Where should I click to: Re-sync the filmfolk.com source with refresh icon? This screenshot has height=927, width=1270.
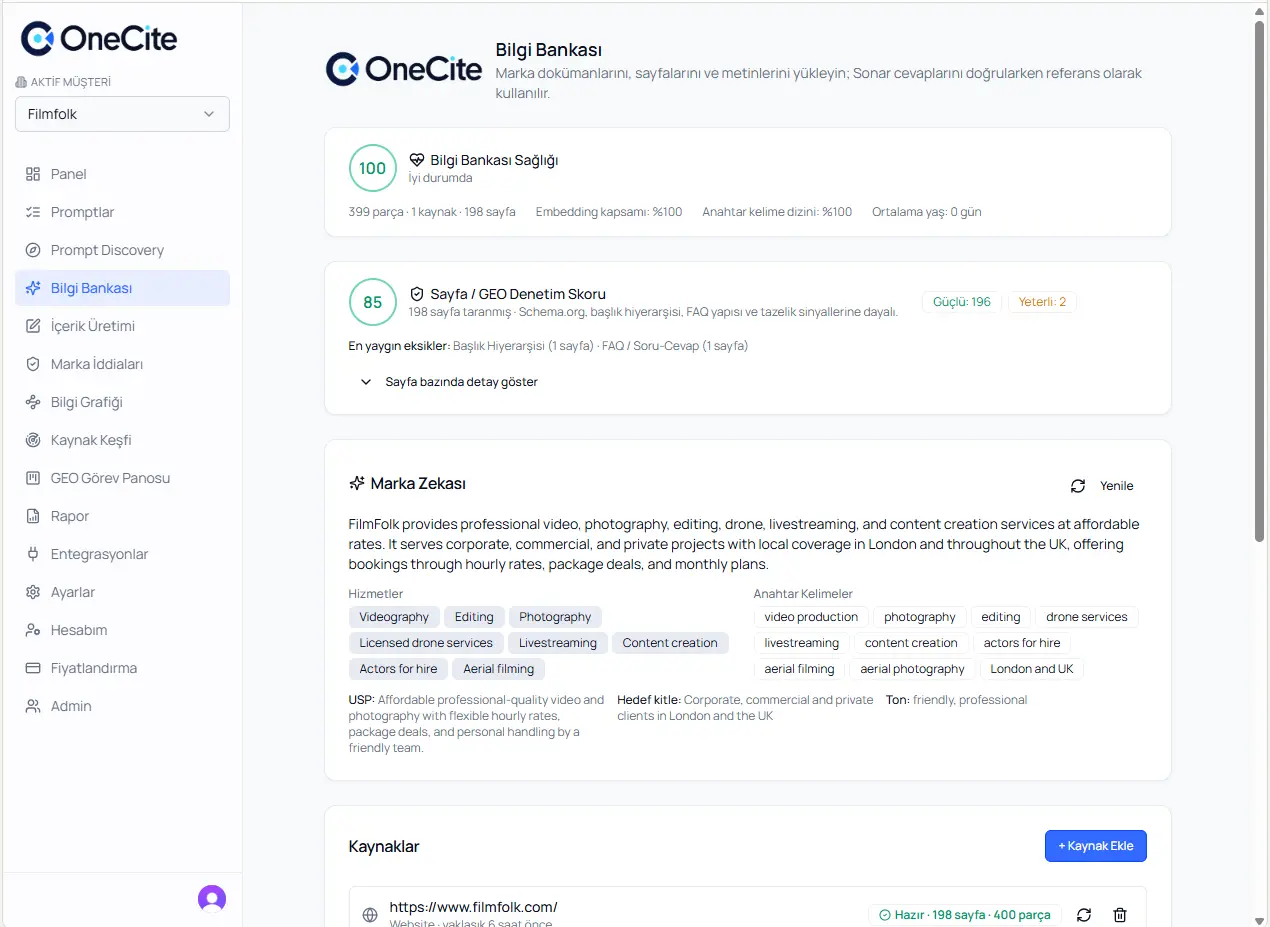click(x=1084, y=915)
